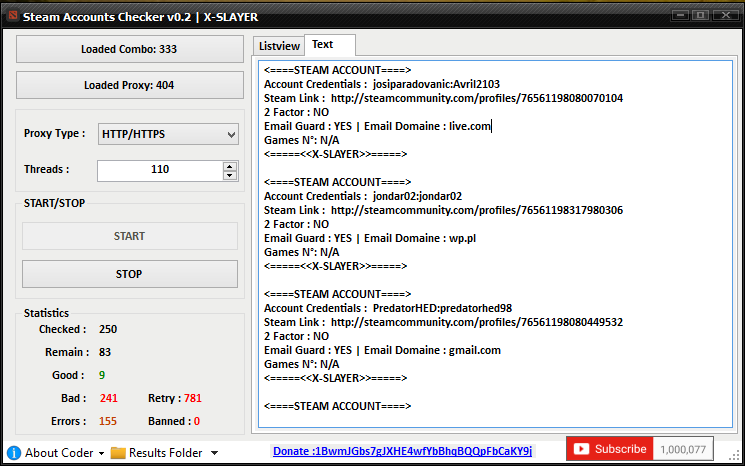The height and width of the screenshot is (466, 745).
Task: Click the 1,000,077 subscriber count box
Action: tap(683, 450)
